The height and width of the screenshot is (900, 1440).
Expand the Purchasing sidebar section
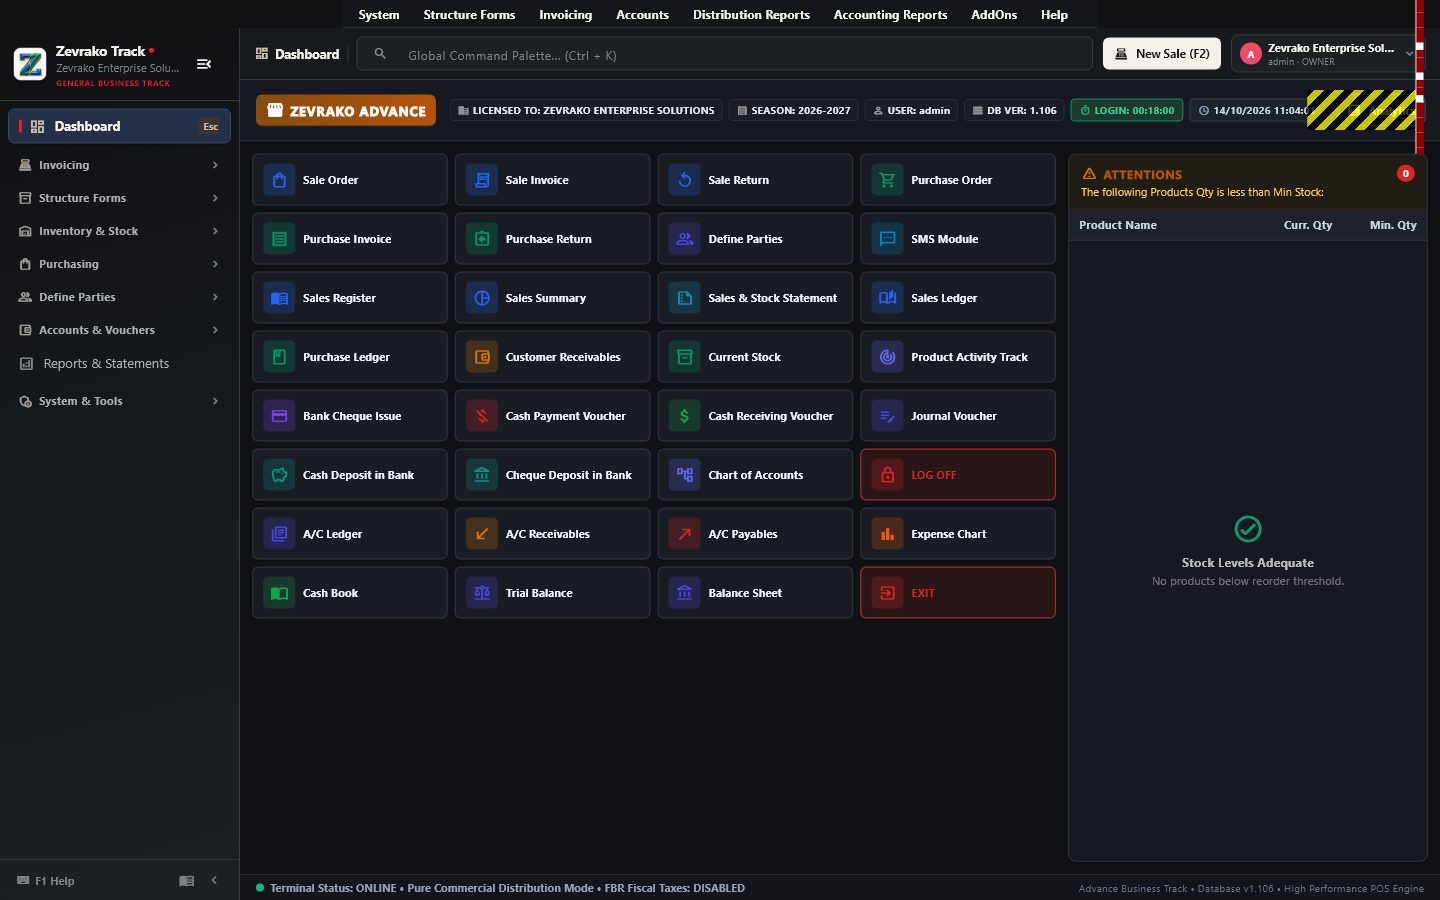119,264
